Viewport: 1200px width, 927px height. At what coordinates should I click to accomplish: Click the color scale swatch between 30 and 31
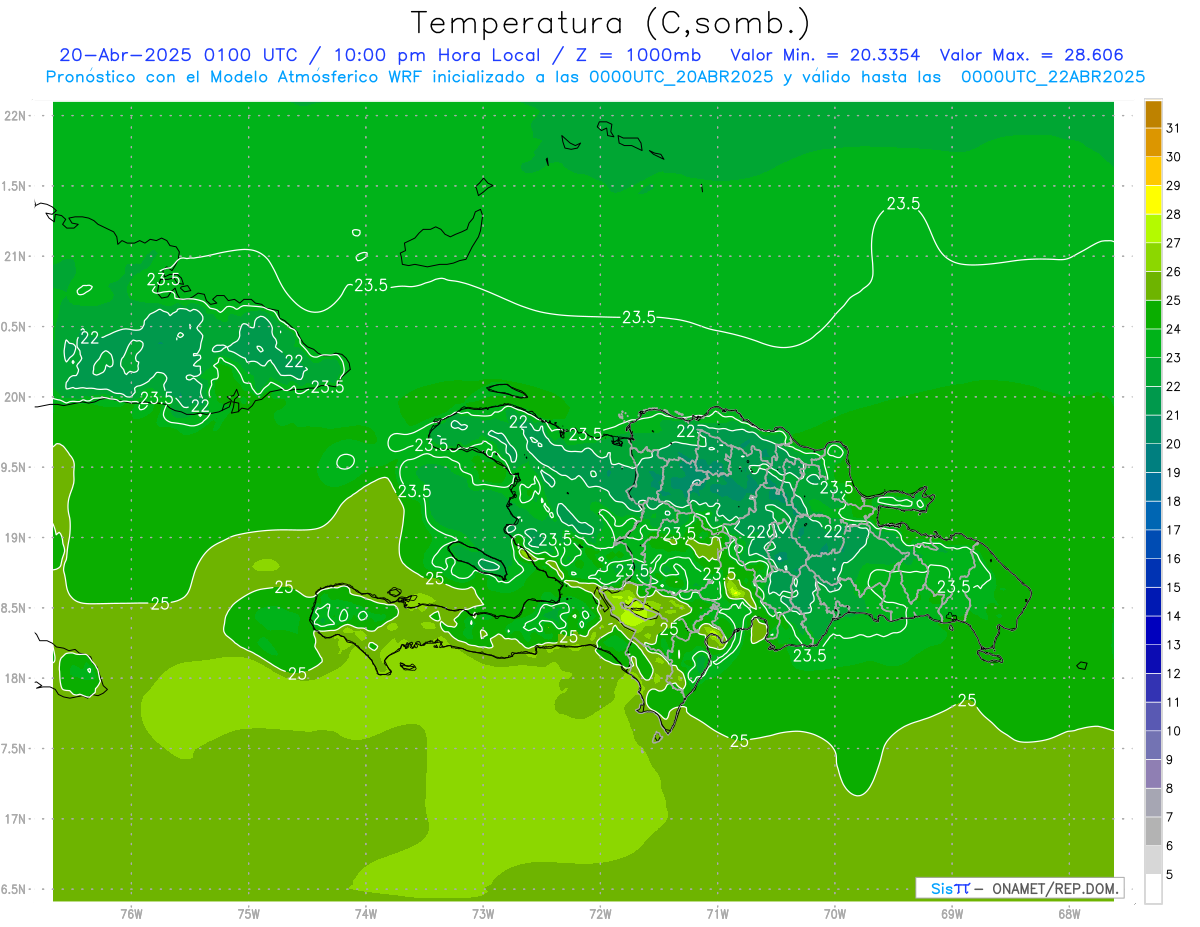pyautogui.click(x=1154, y=143)
